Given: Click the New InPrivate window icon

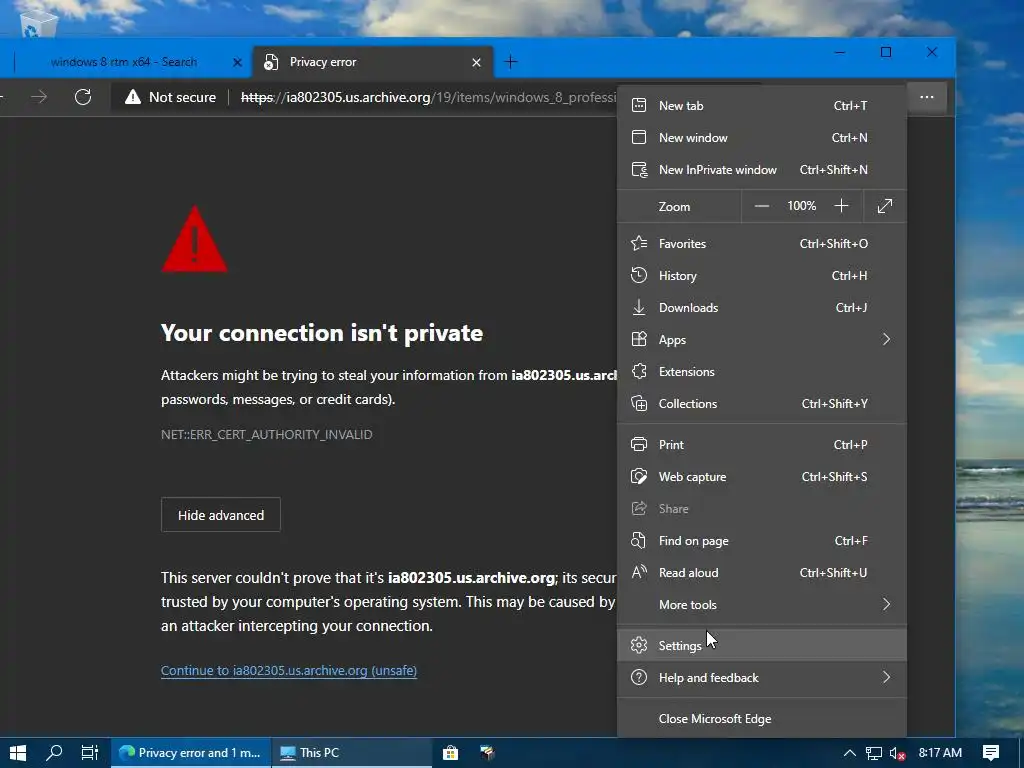Looking at the screenshot, I should (x=639, y=170).
